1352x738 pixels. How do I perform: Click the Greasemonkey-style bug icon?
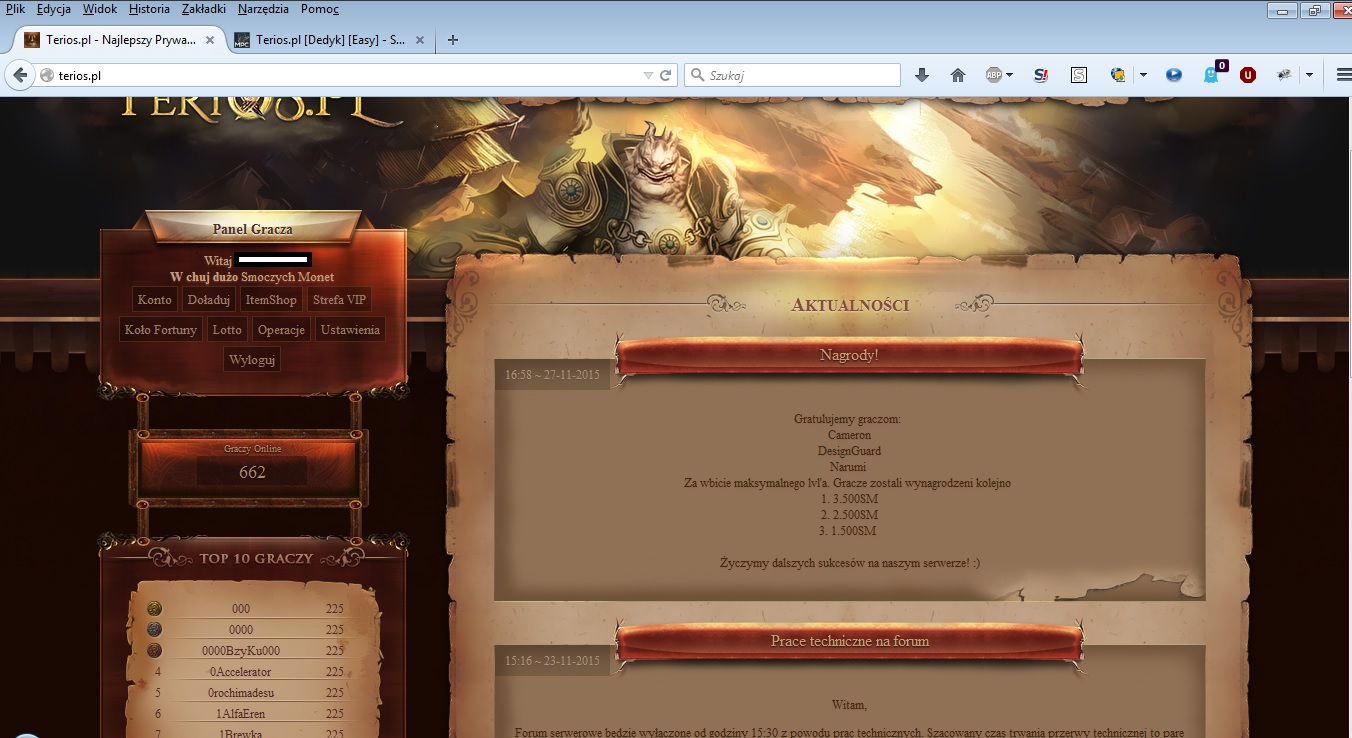tap(1286, 75)
